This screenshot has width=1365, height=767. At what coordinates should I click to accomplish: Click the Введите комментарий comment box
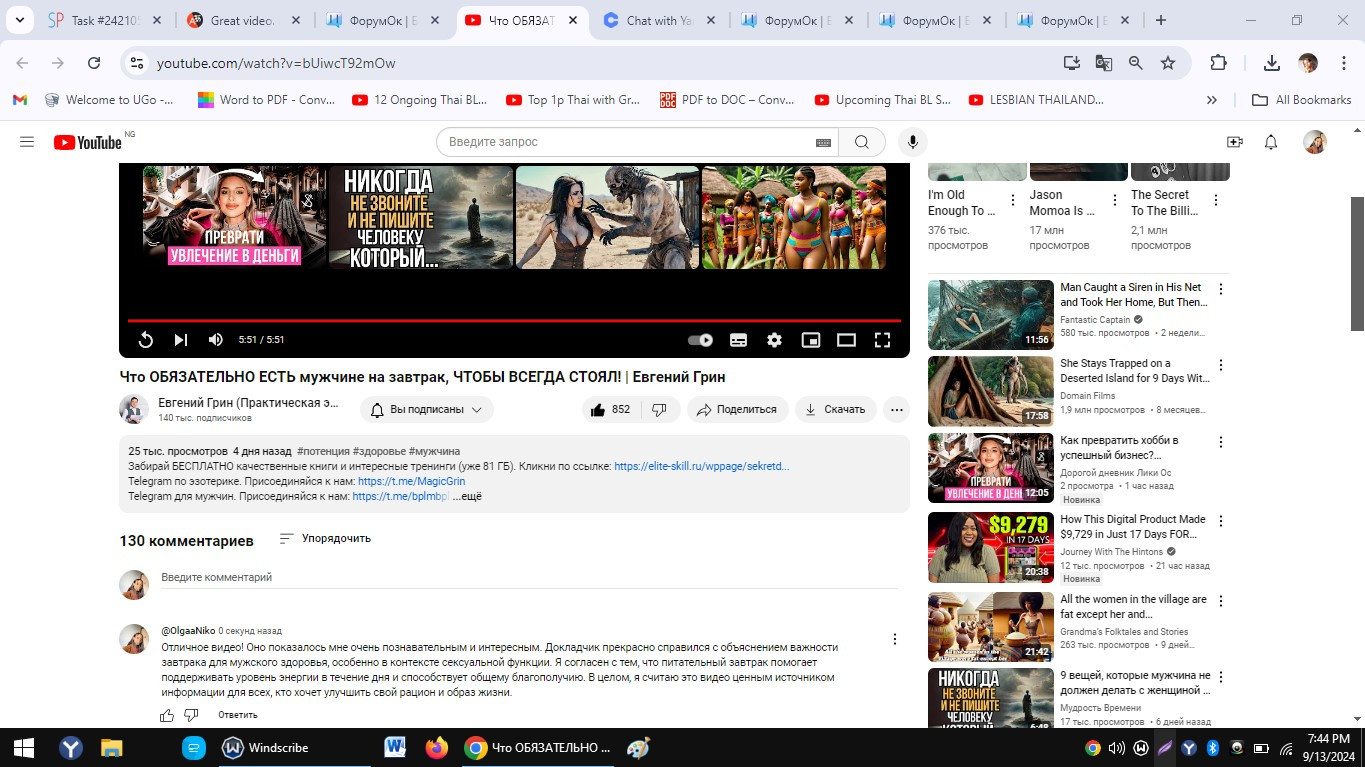tap(529, 578)
